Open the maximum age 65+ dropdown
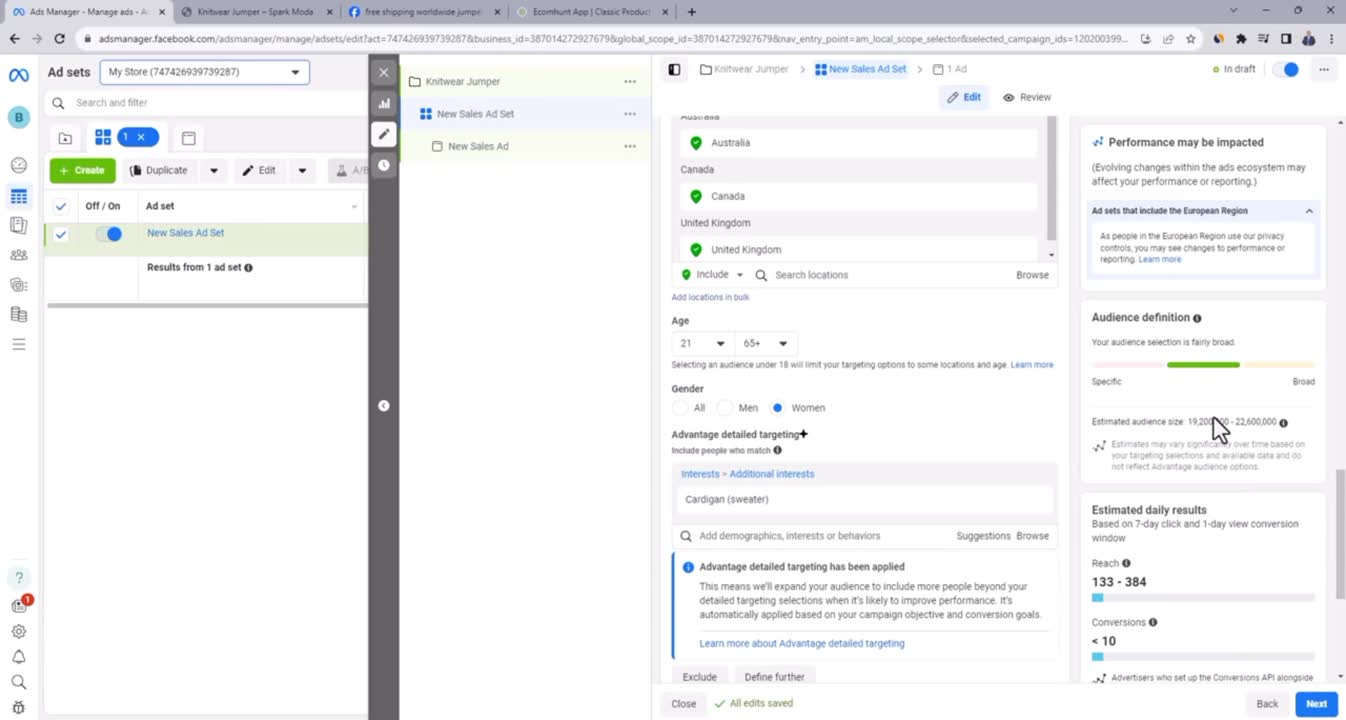The width and height of the screenshot is (1346, 720). (x=766, y=343)
